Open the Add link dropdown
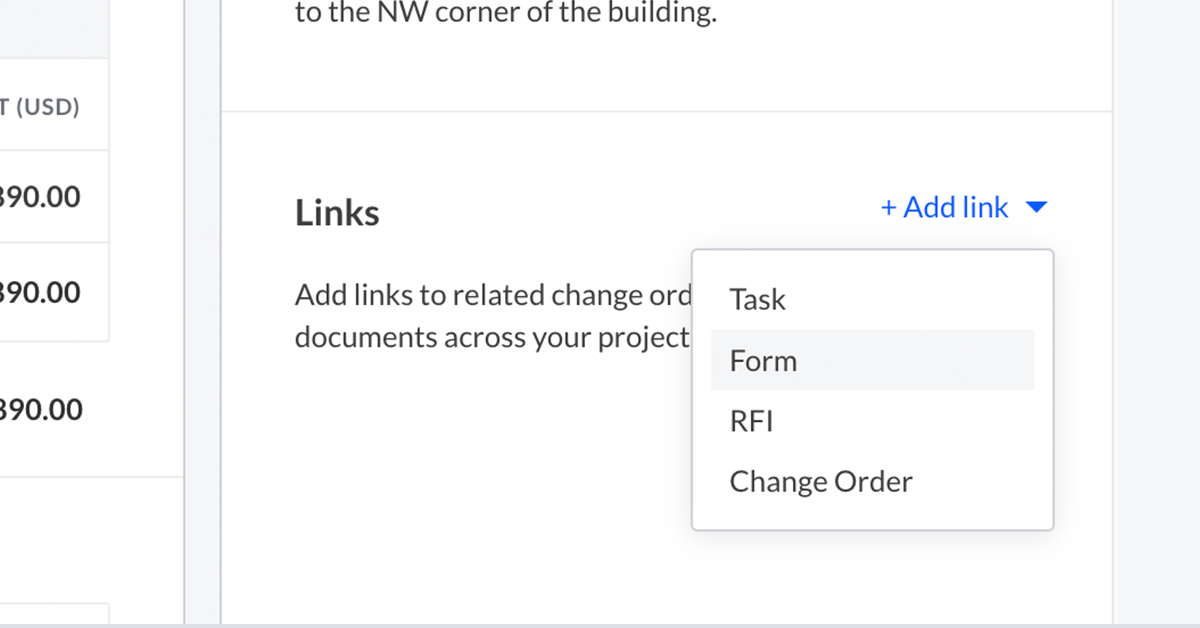This screenshot has width=1200, height=628. point(955,208)
